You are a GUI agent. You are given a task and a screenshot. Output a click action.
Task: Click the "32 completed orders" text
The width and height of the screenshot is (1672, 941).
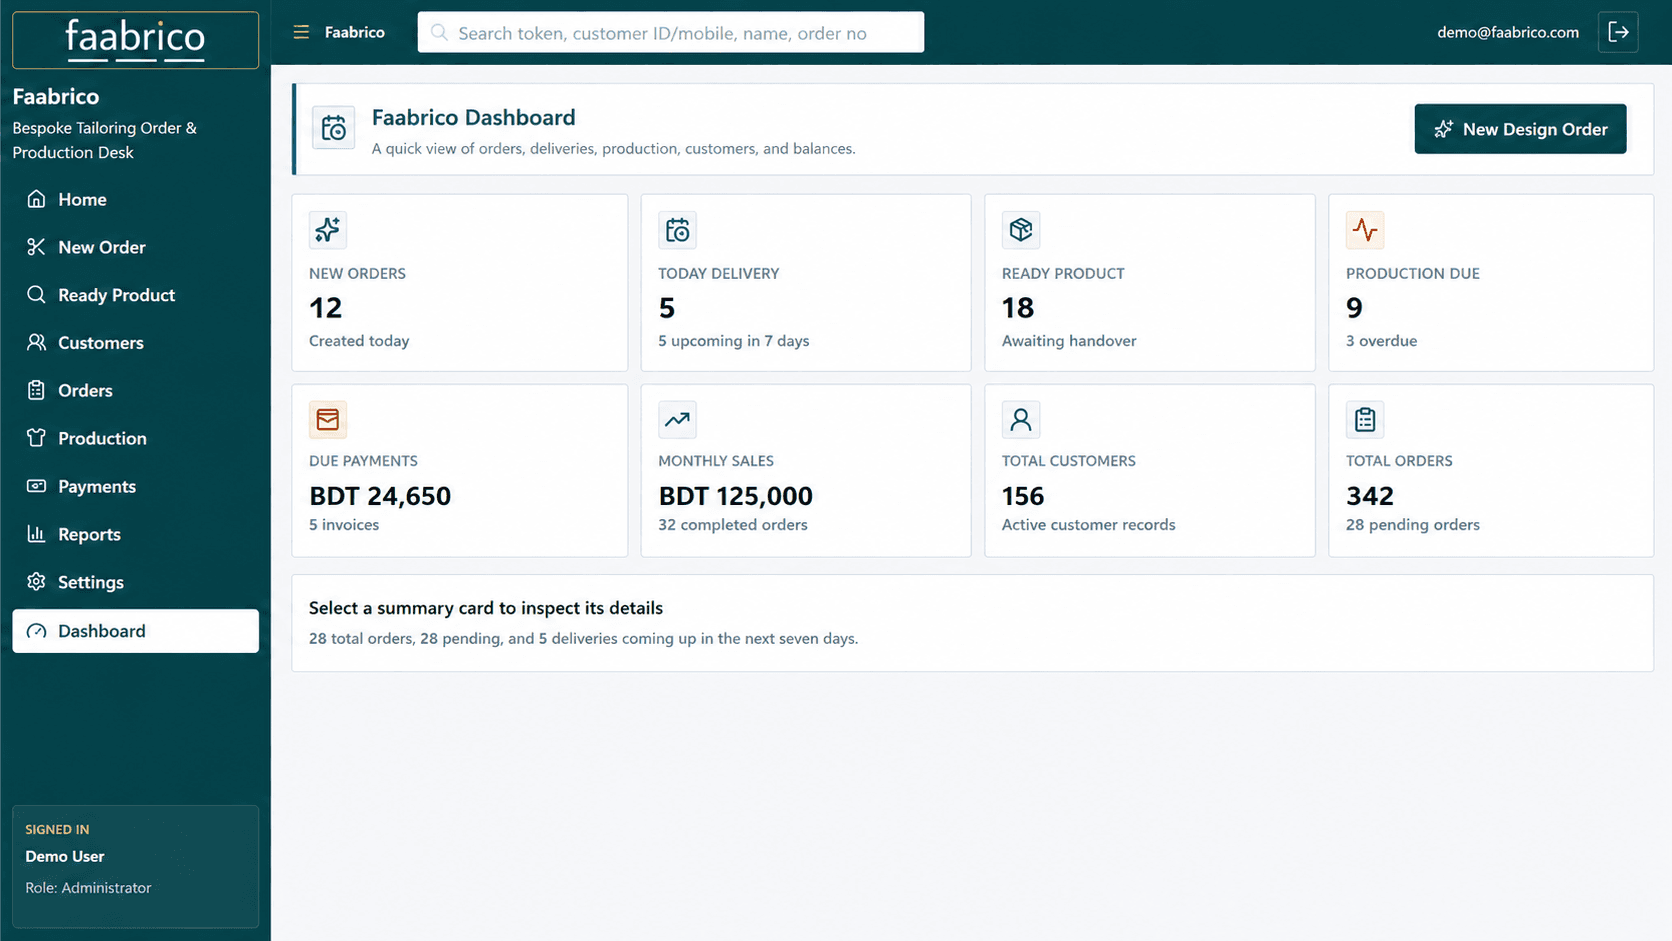click(733, 525)
